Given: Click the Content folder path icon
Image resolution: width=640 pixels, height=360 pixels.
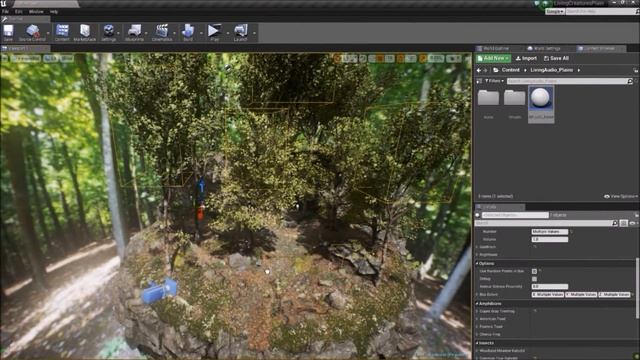Looking at the screenshot, I should click(496, 70).
